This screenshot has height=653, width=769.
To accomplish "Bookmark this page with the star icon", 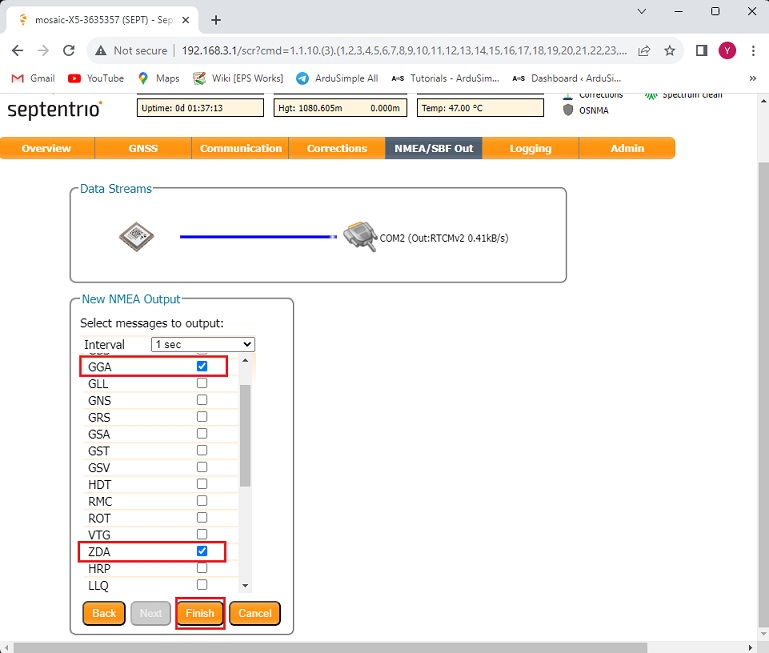I will pyautogui.click(x=670, y=51).
